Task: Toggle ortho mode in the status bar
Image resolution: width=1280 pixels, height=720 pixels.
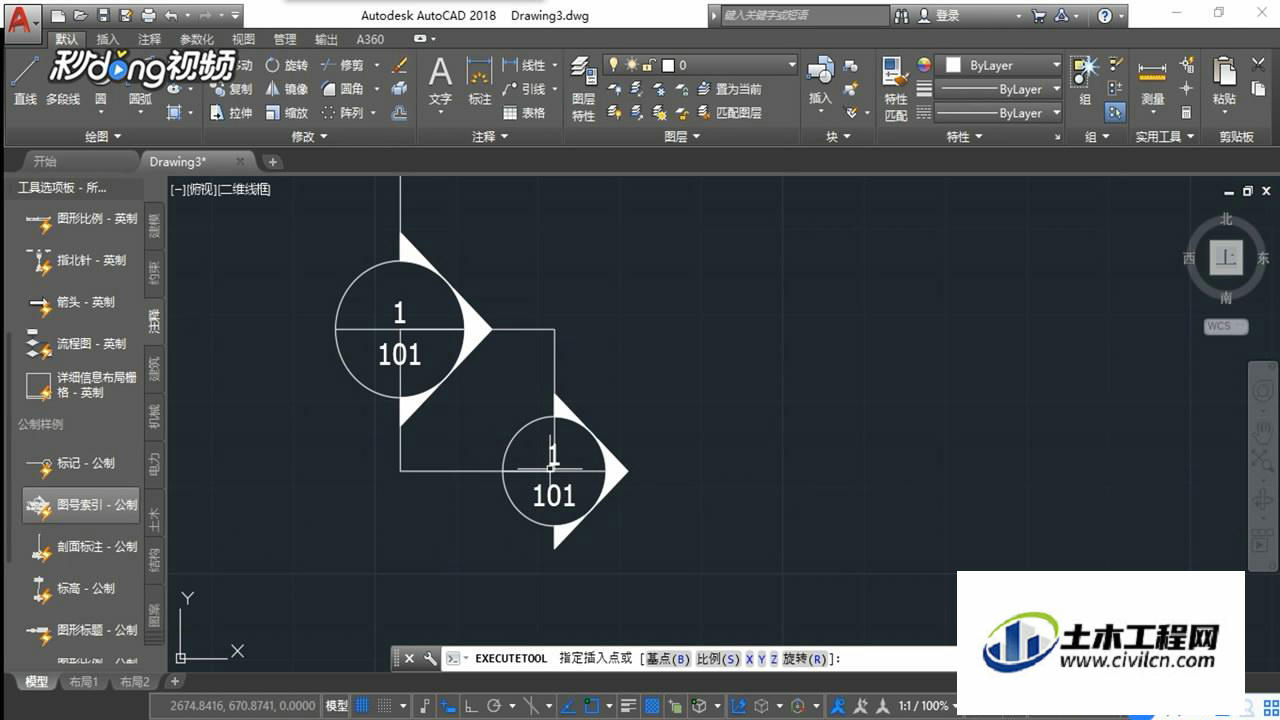Action: click(471, 706)
